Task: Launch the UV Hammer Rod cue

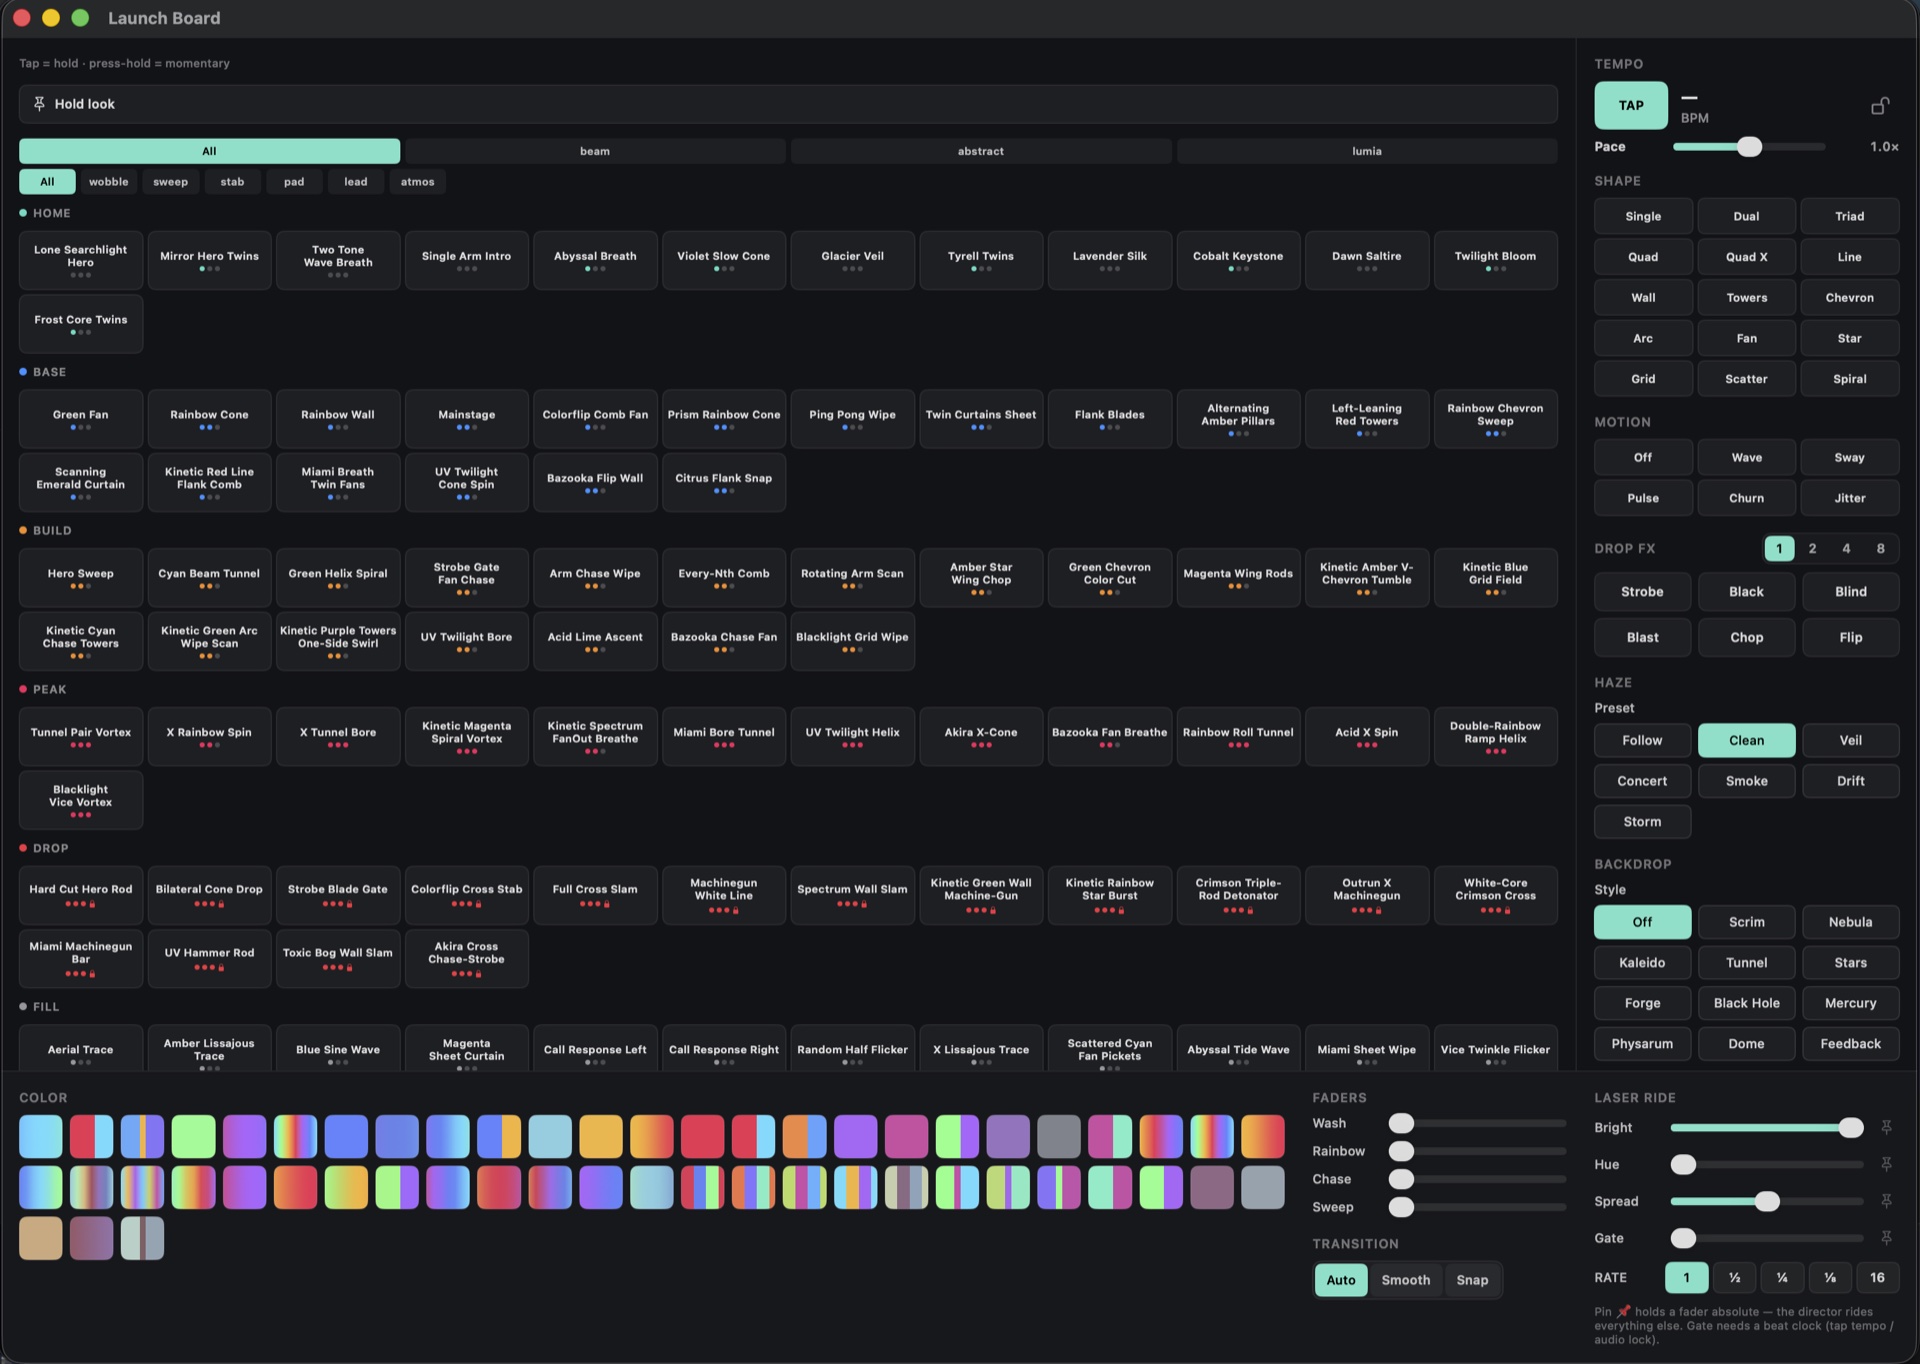Action: tap(209, 959)
